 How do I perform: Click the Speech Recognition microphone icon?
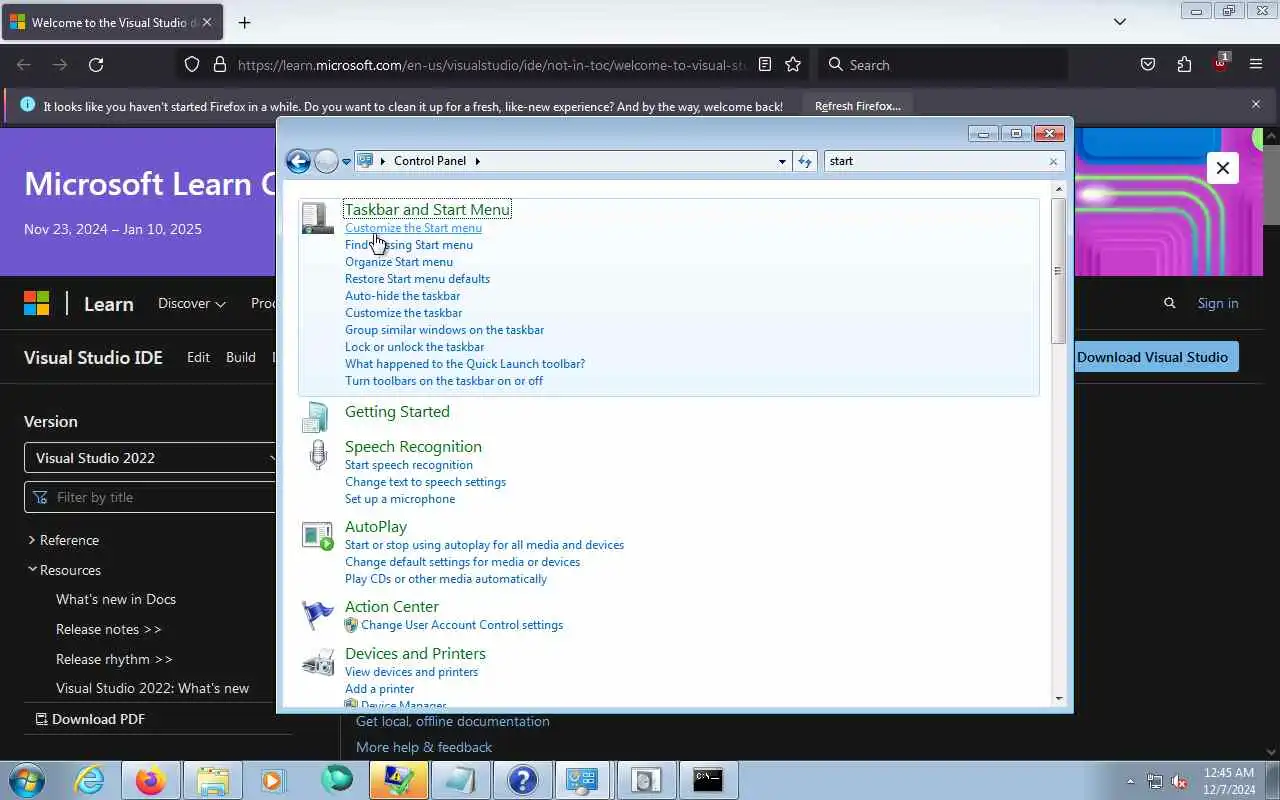(x=317, y=455)
